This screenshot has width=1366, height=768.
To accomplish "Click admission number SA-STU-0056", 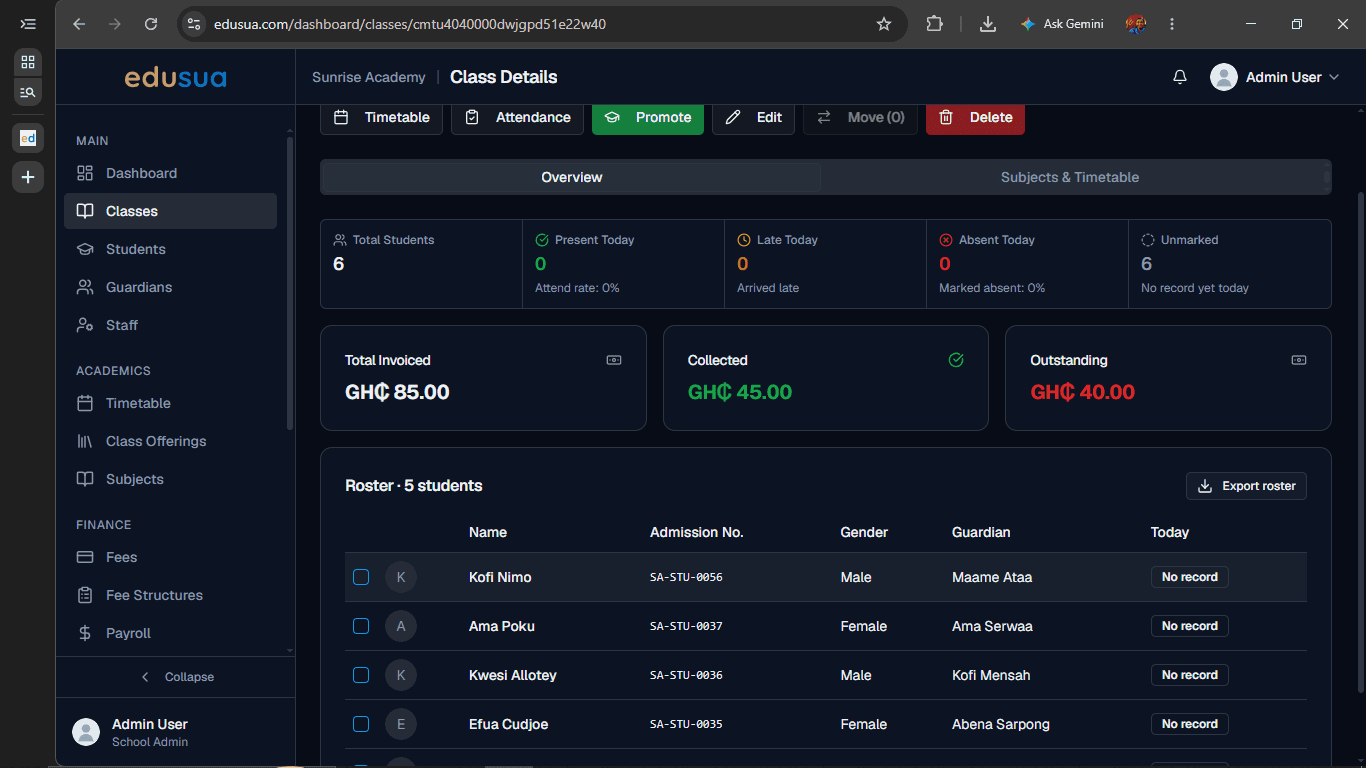I will [686, 577].
